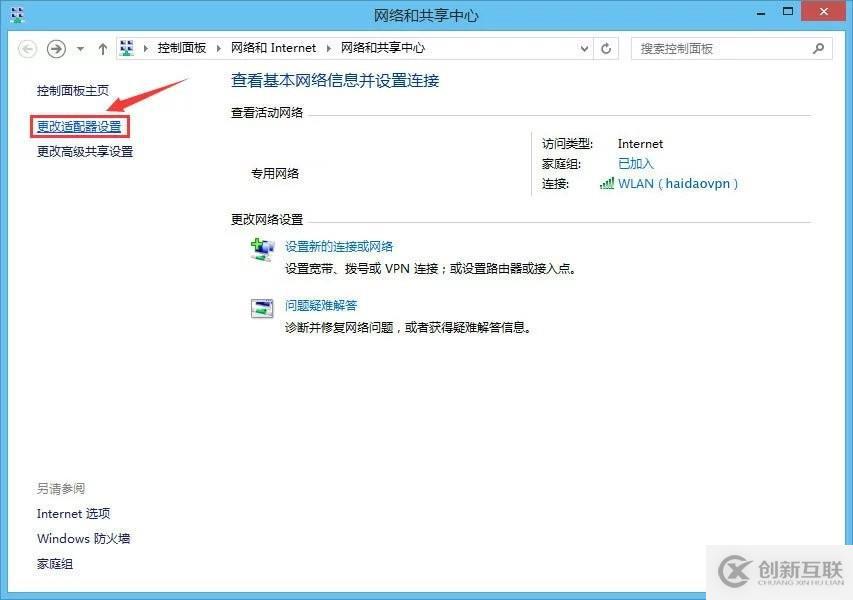Click the WLAN (haidaovpn) connection link
Screen dimensions: 853x600
[675, 184]
